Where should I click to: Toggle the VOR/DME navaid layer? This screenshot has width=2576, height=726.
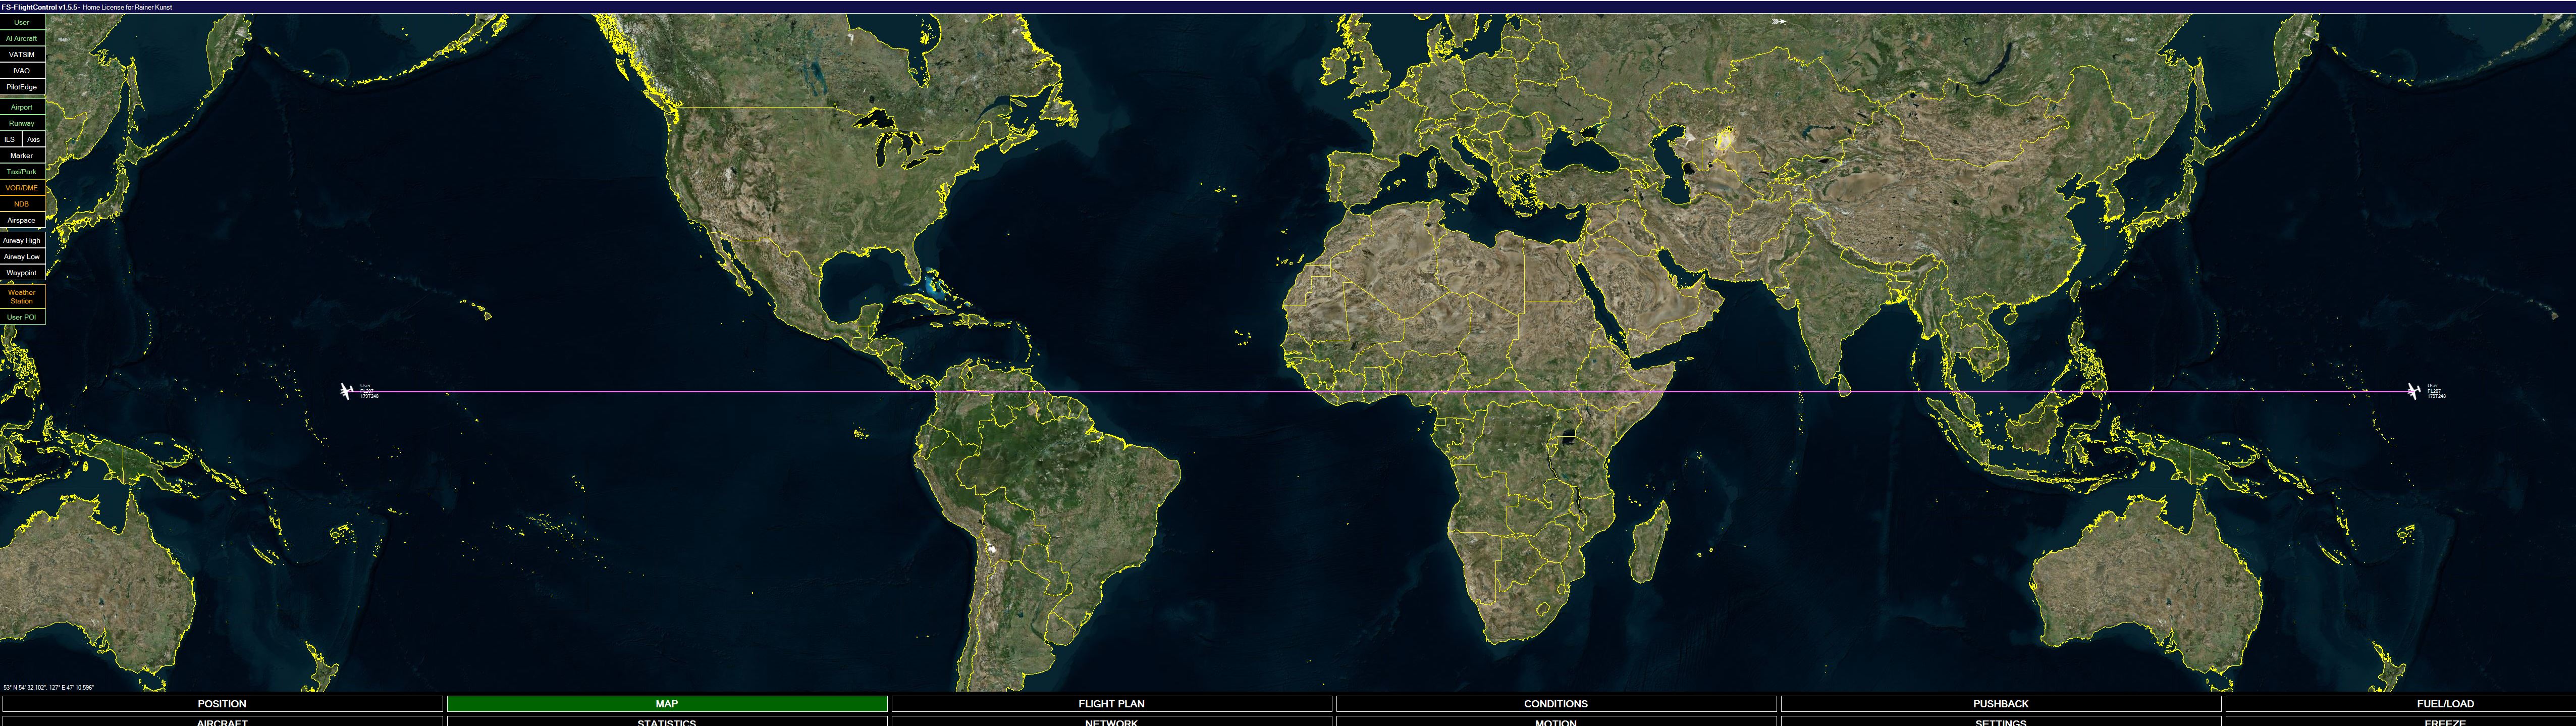coord(22,188)
